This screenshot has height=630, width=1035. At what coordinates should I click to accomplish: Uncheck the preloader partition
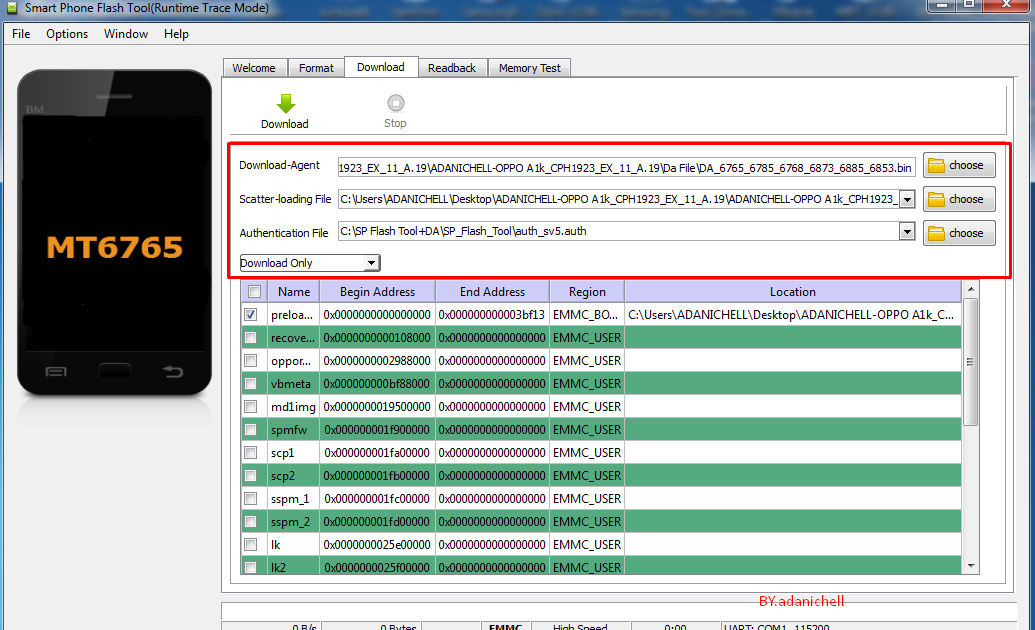251,314
